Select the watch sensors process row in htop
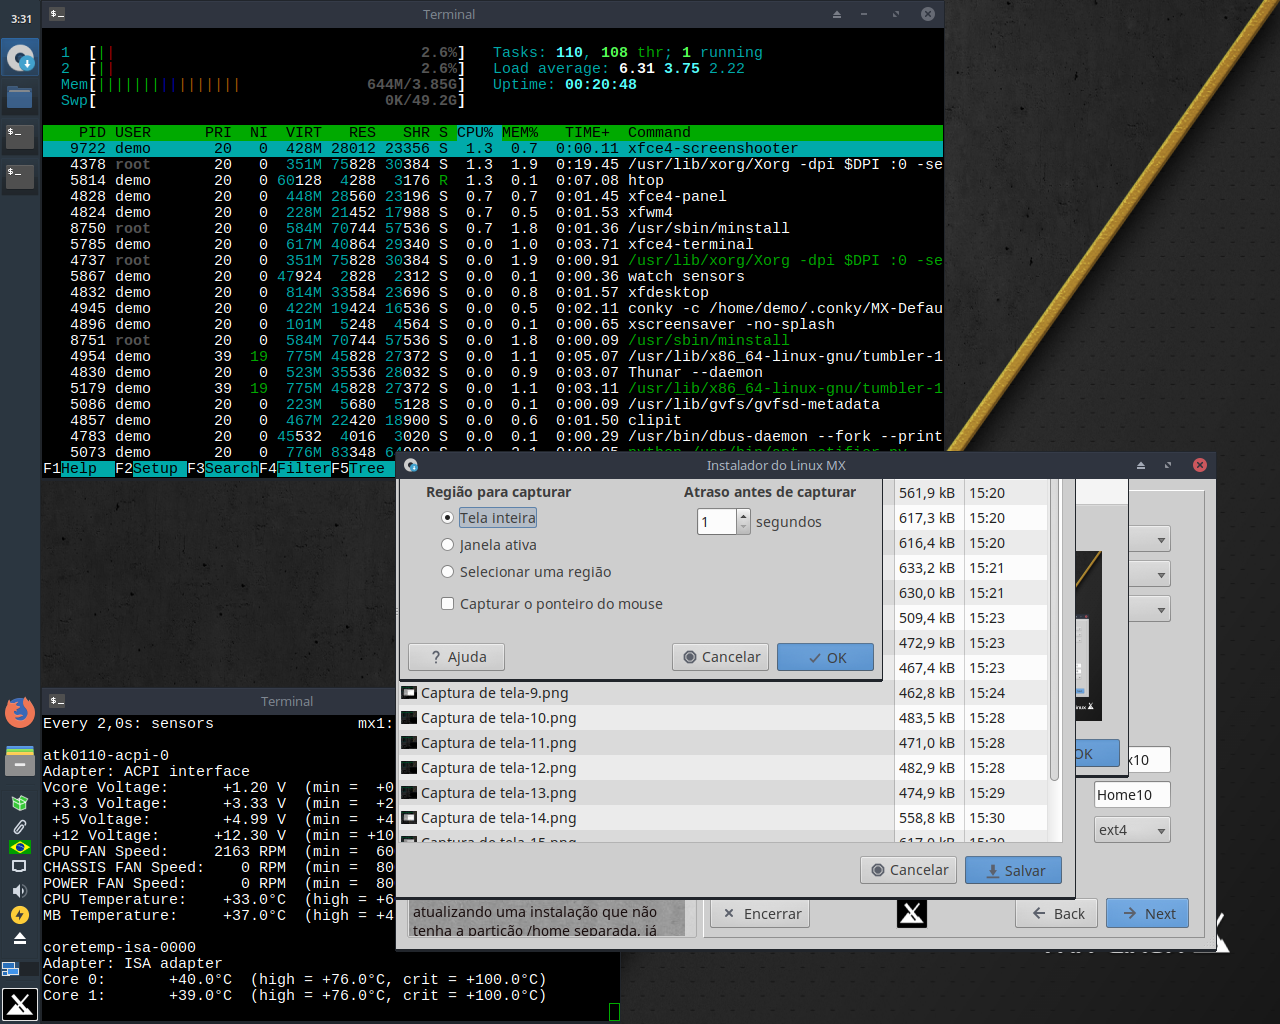The image size is (1280, 1024). pyautogui.click(x=493, y=276)
